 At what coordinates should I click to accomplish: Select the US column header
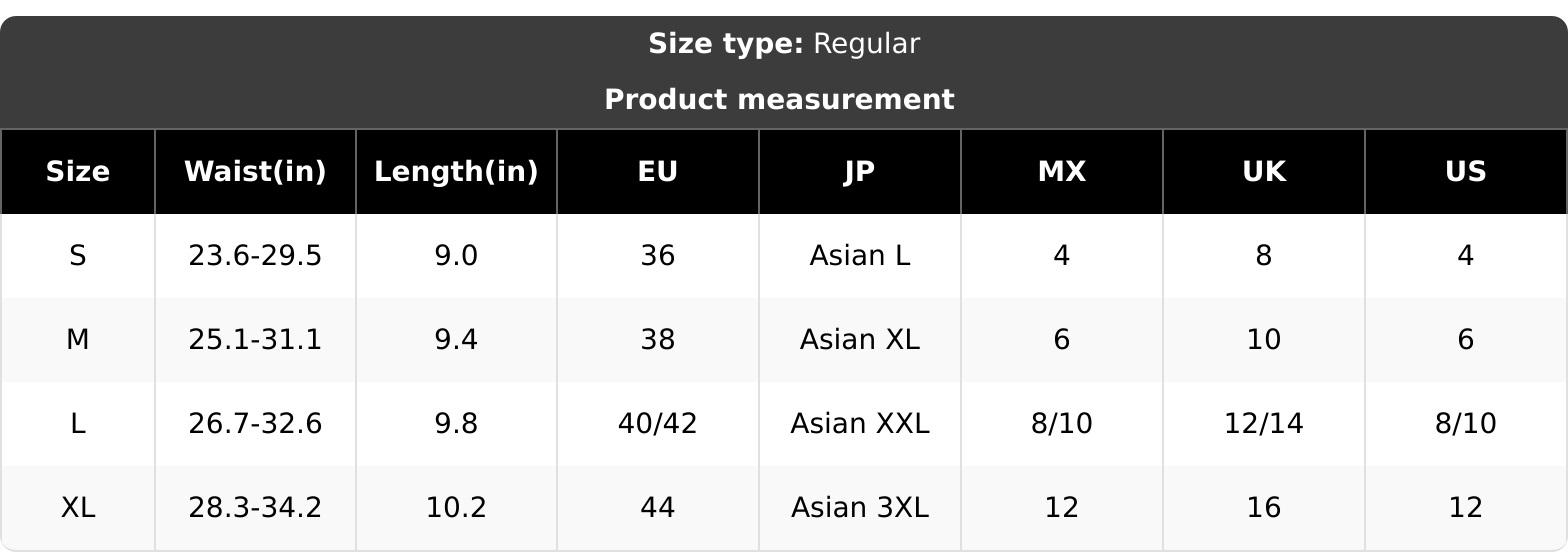click(x=1466, y=172)
